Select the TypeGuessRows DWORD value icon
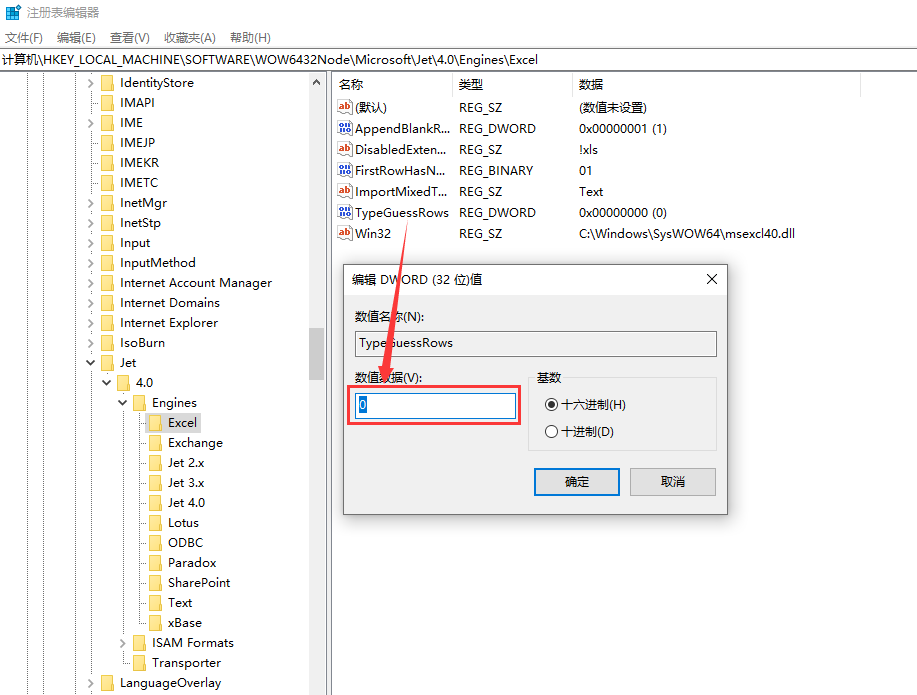The image size is (917, 695). 344,212
